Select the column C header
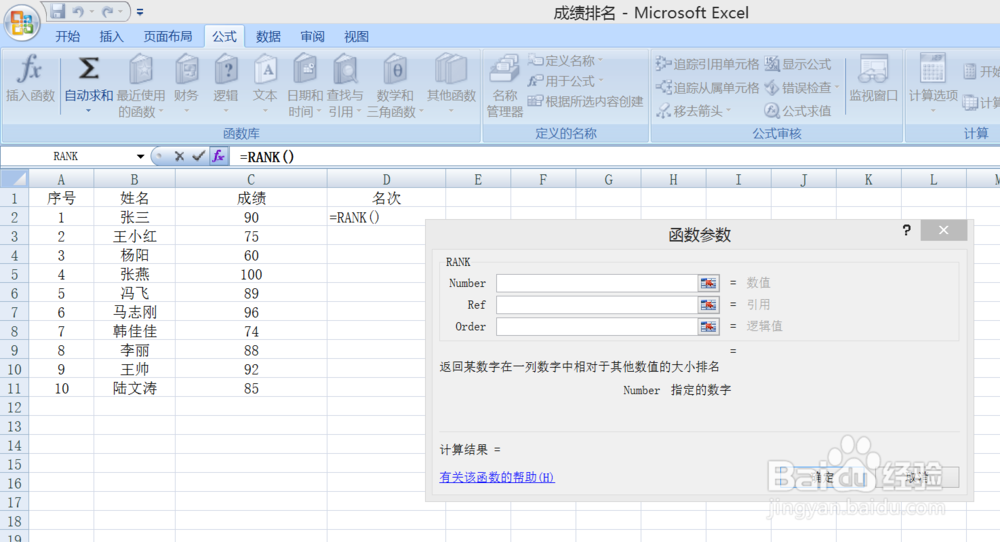Image resolution: width=1000 pixels, height=542 pixels. (x=251, y=180)
